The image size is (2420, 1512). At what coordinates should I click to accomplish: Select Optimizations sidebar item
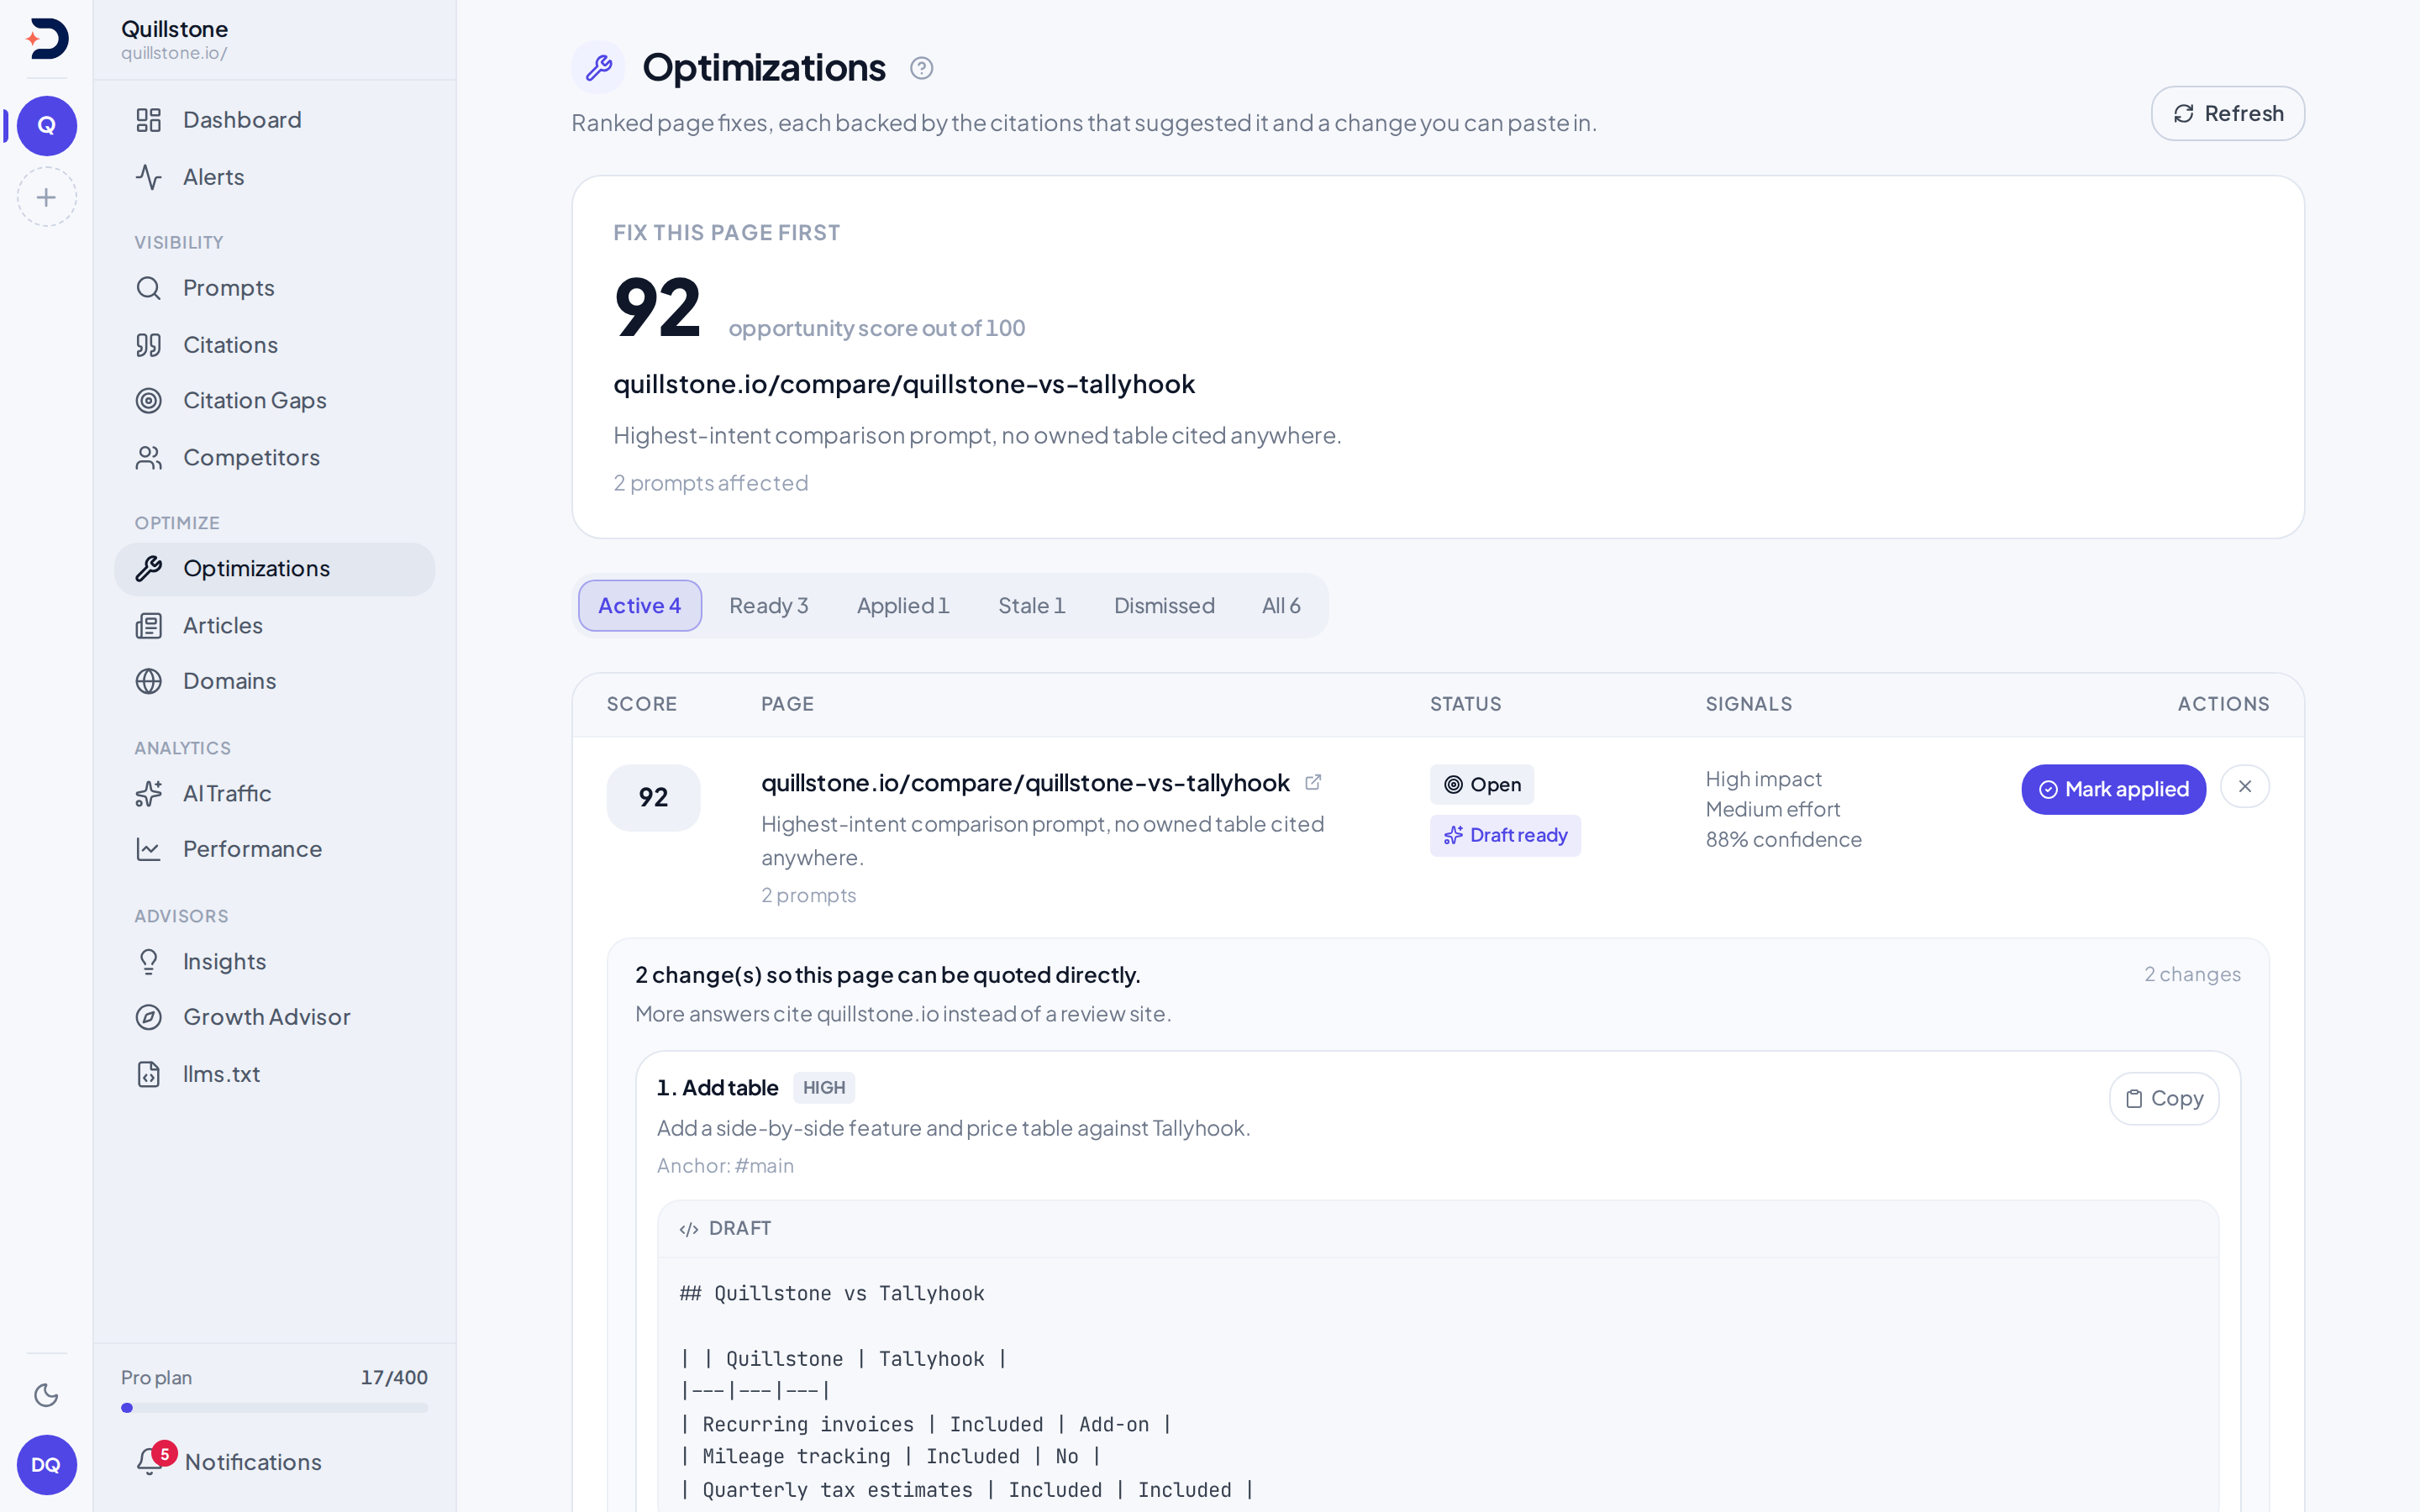point(274,569)
